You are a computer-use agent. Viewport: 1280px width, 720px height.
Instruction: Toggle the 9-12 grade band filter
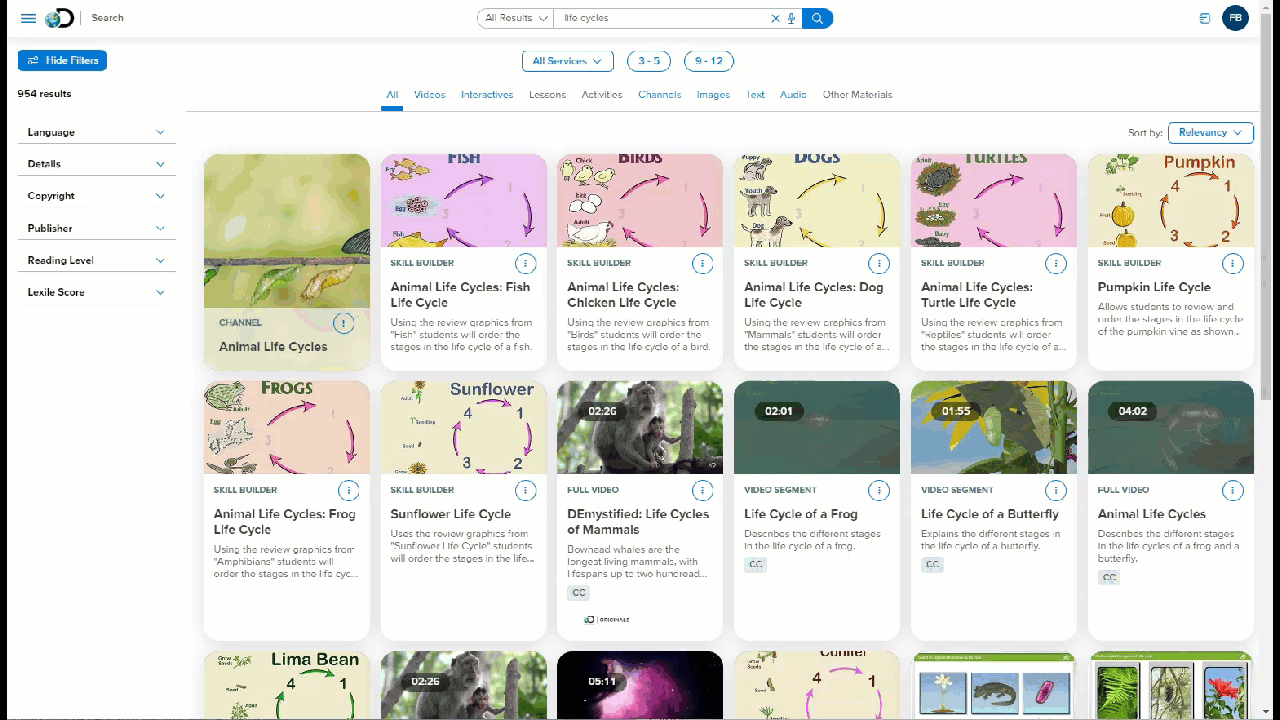[708, 60]
